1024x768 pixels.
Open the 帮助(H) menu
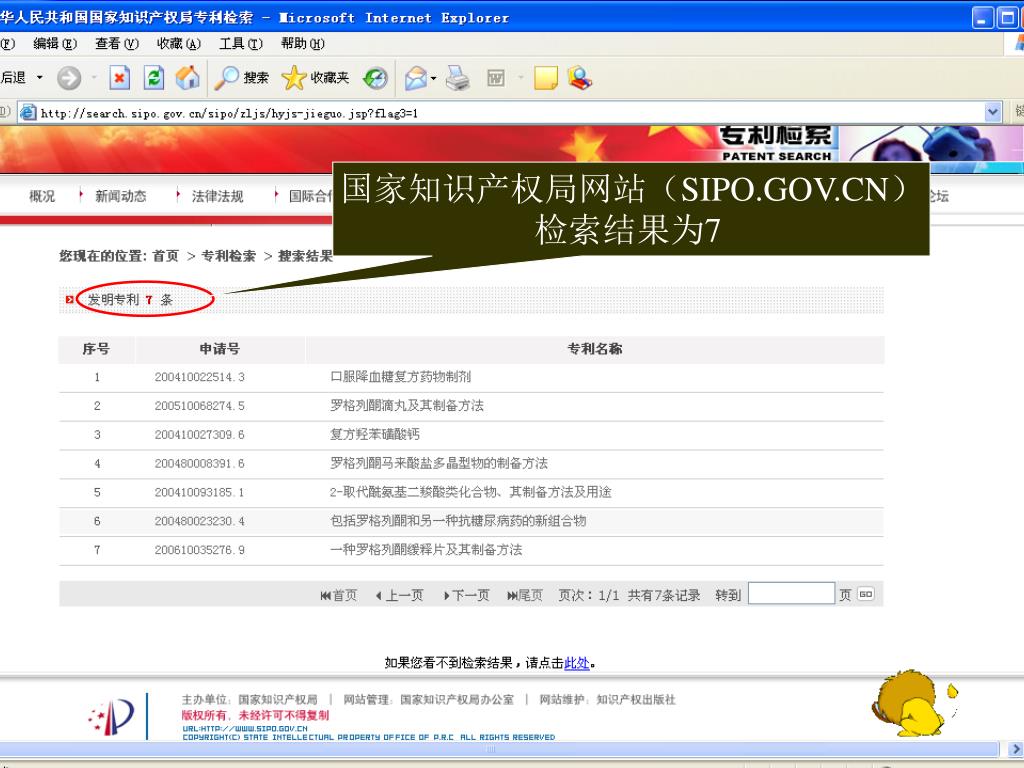[x=303, y=44]
